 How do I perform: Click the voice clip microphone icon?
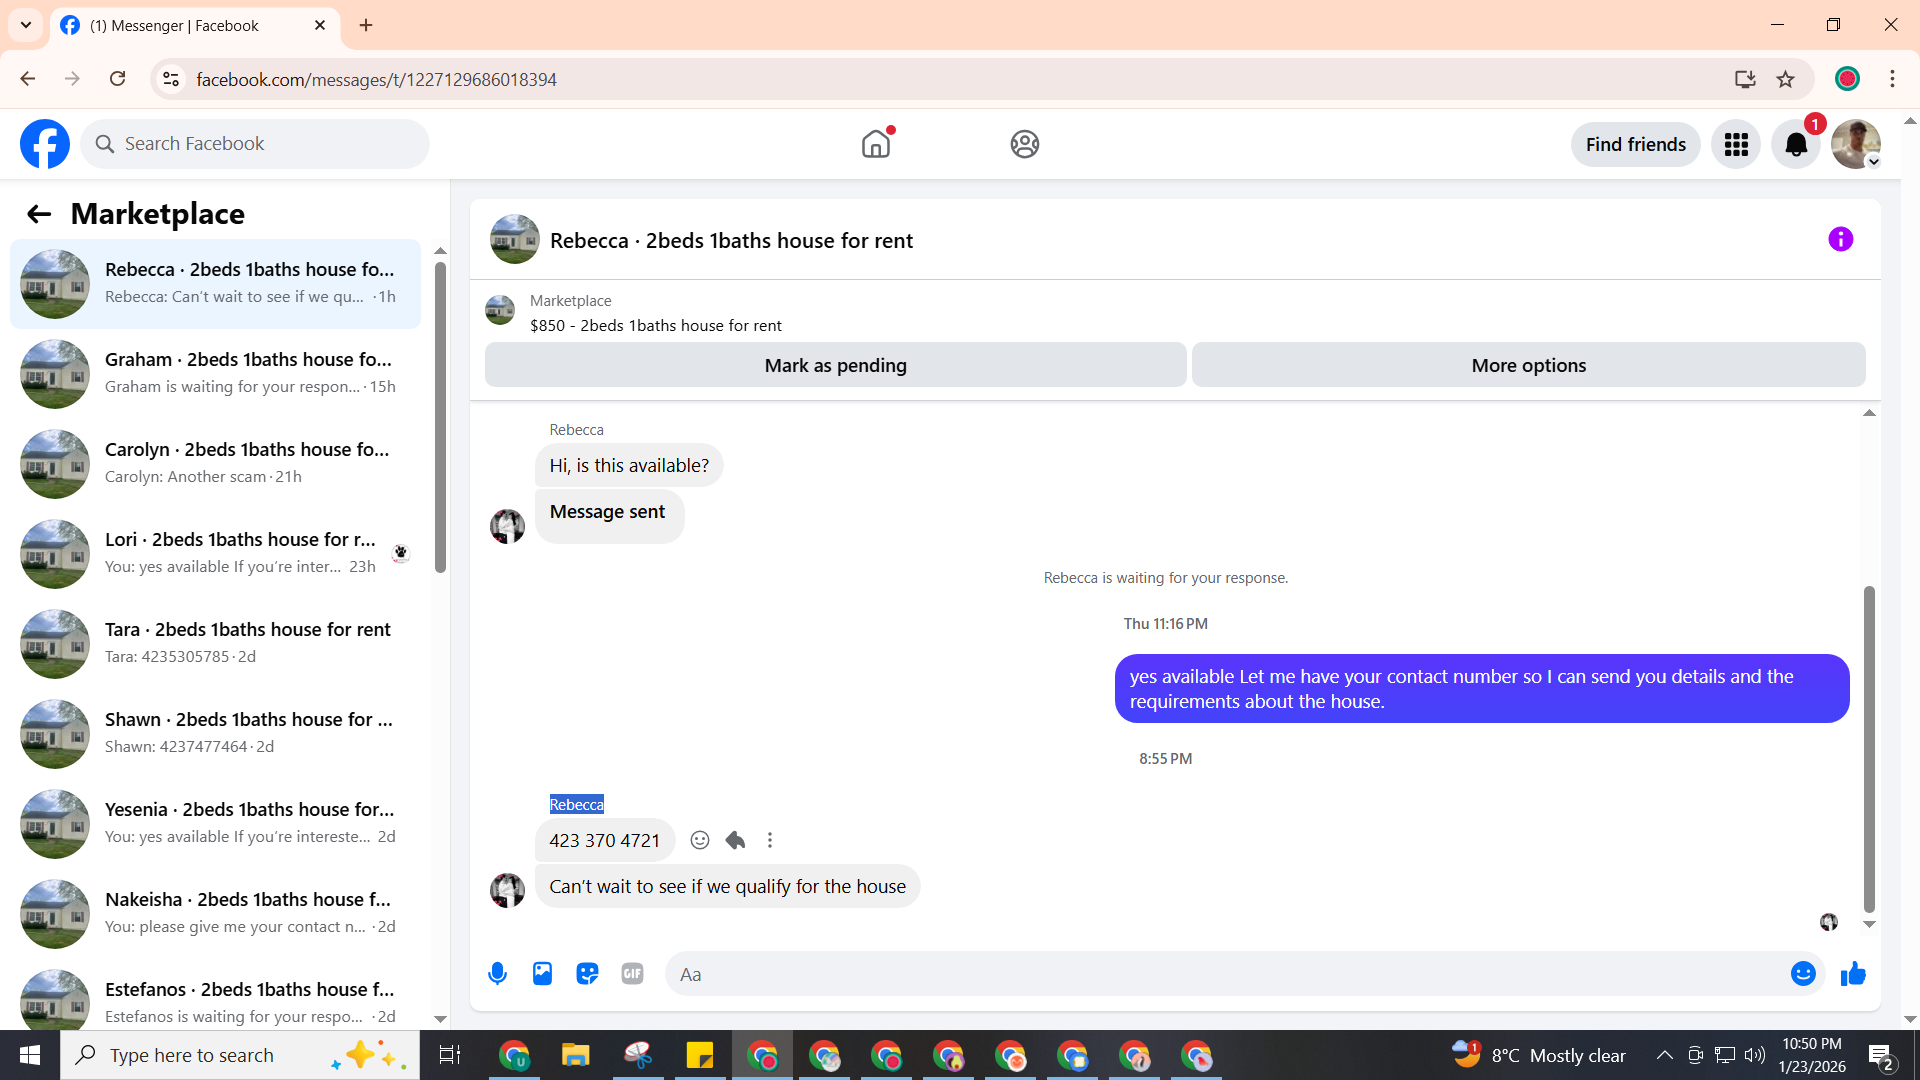[497, 974]
